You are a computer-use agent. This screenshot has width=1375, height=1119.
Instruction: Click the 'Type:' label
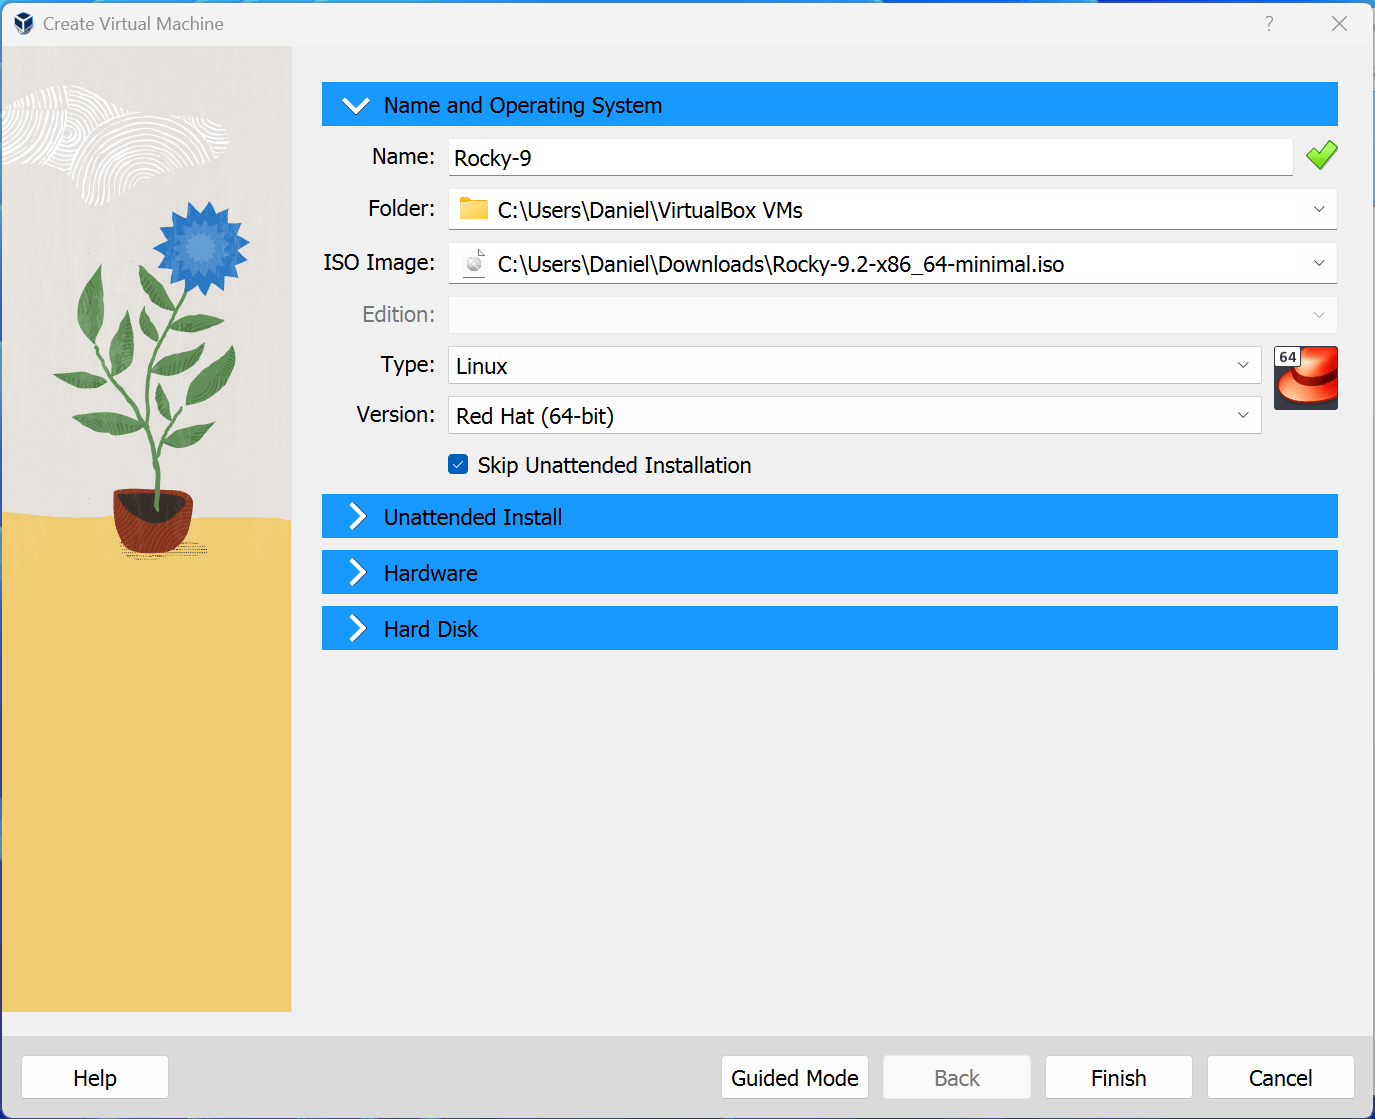click(x=408, y=364)
